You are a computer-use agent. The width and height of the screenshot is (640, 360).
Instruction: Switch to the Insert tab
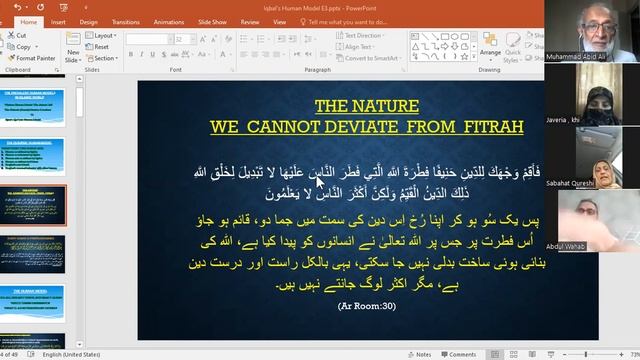(58, 22)
